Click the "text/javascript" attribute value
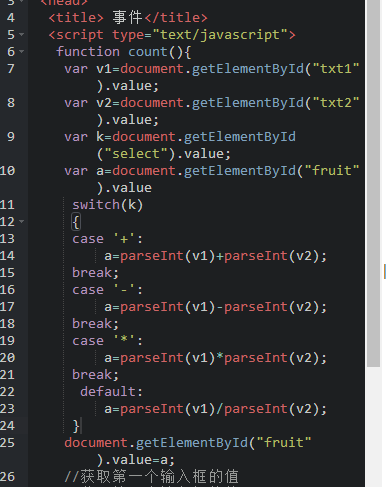This screenshot has height=487, width=388. [x=220, y=35]
